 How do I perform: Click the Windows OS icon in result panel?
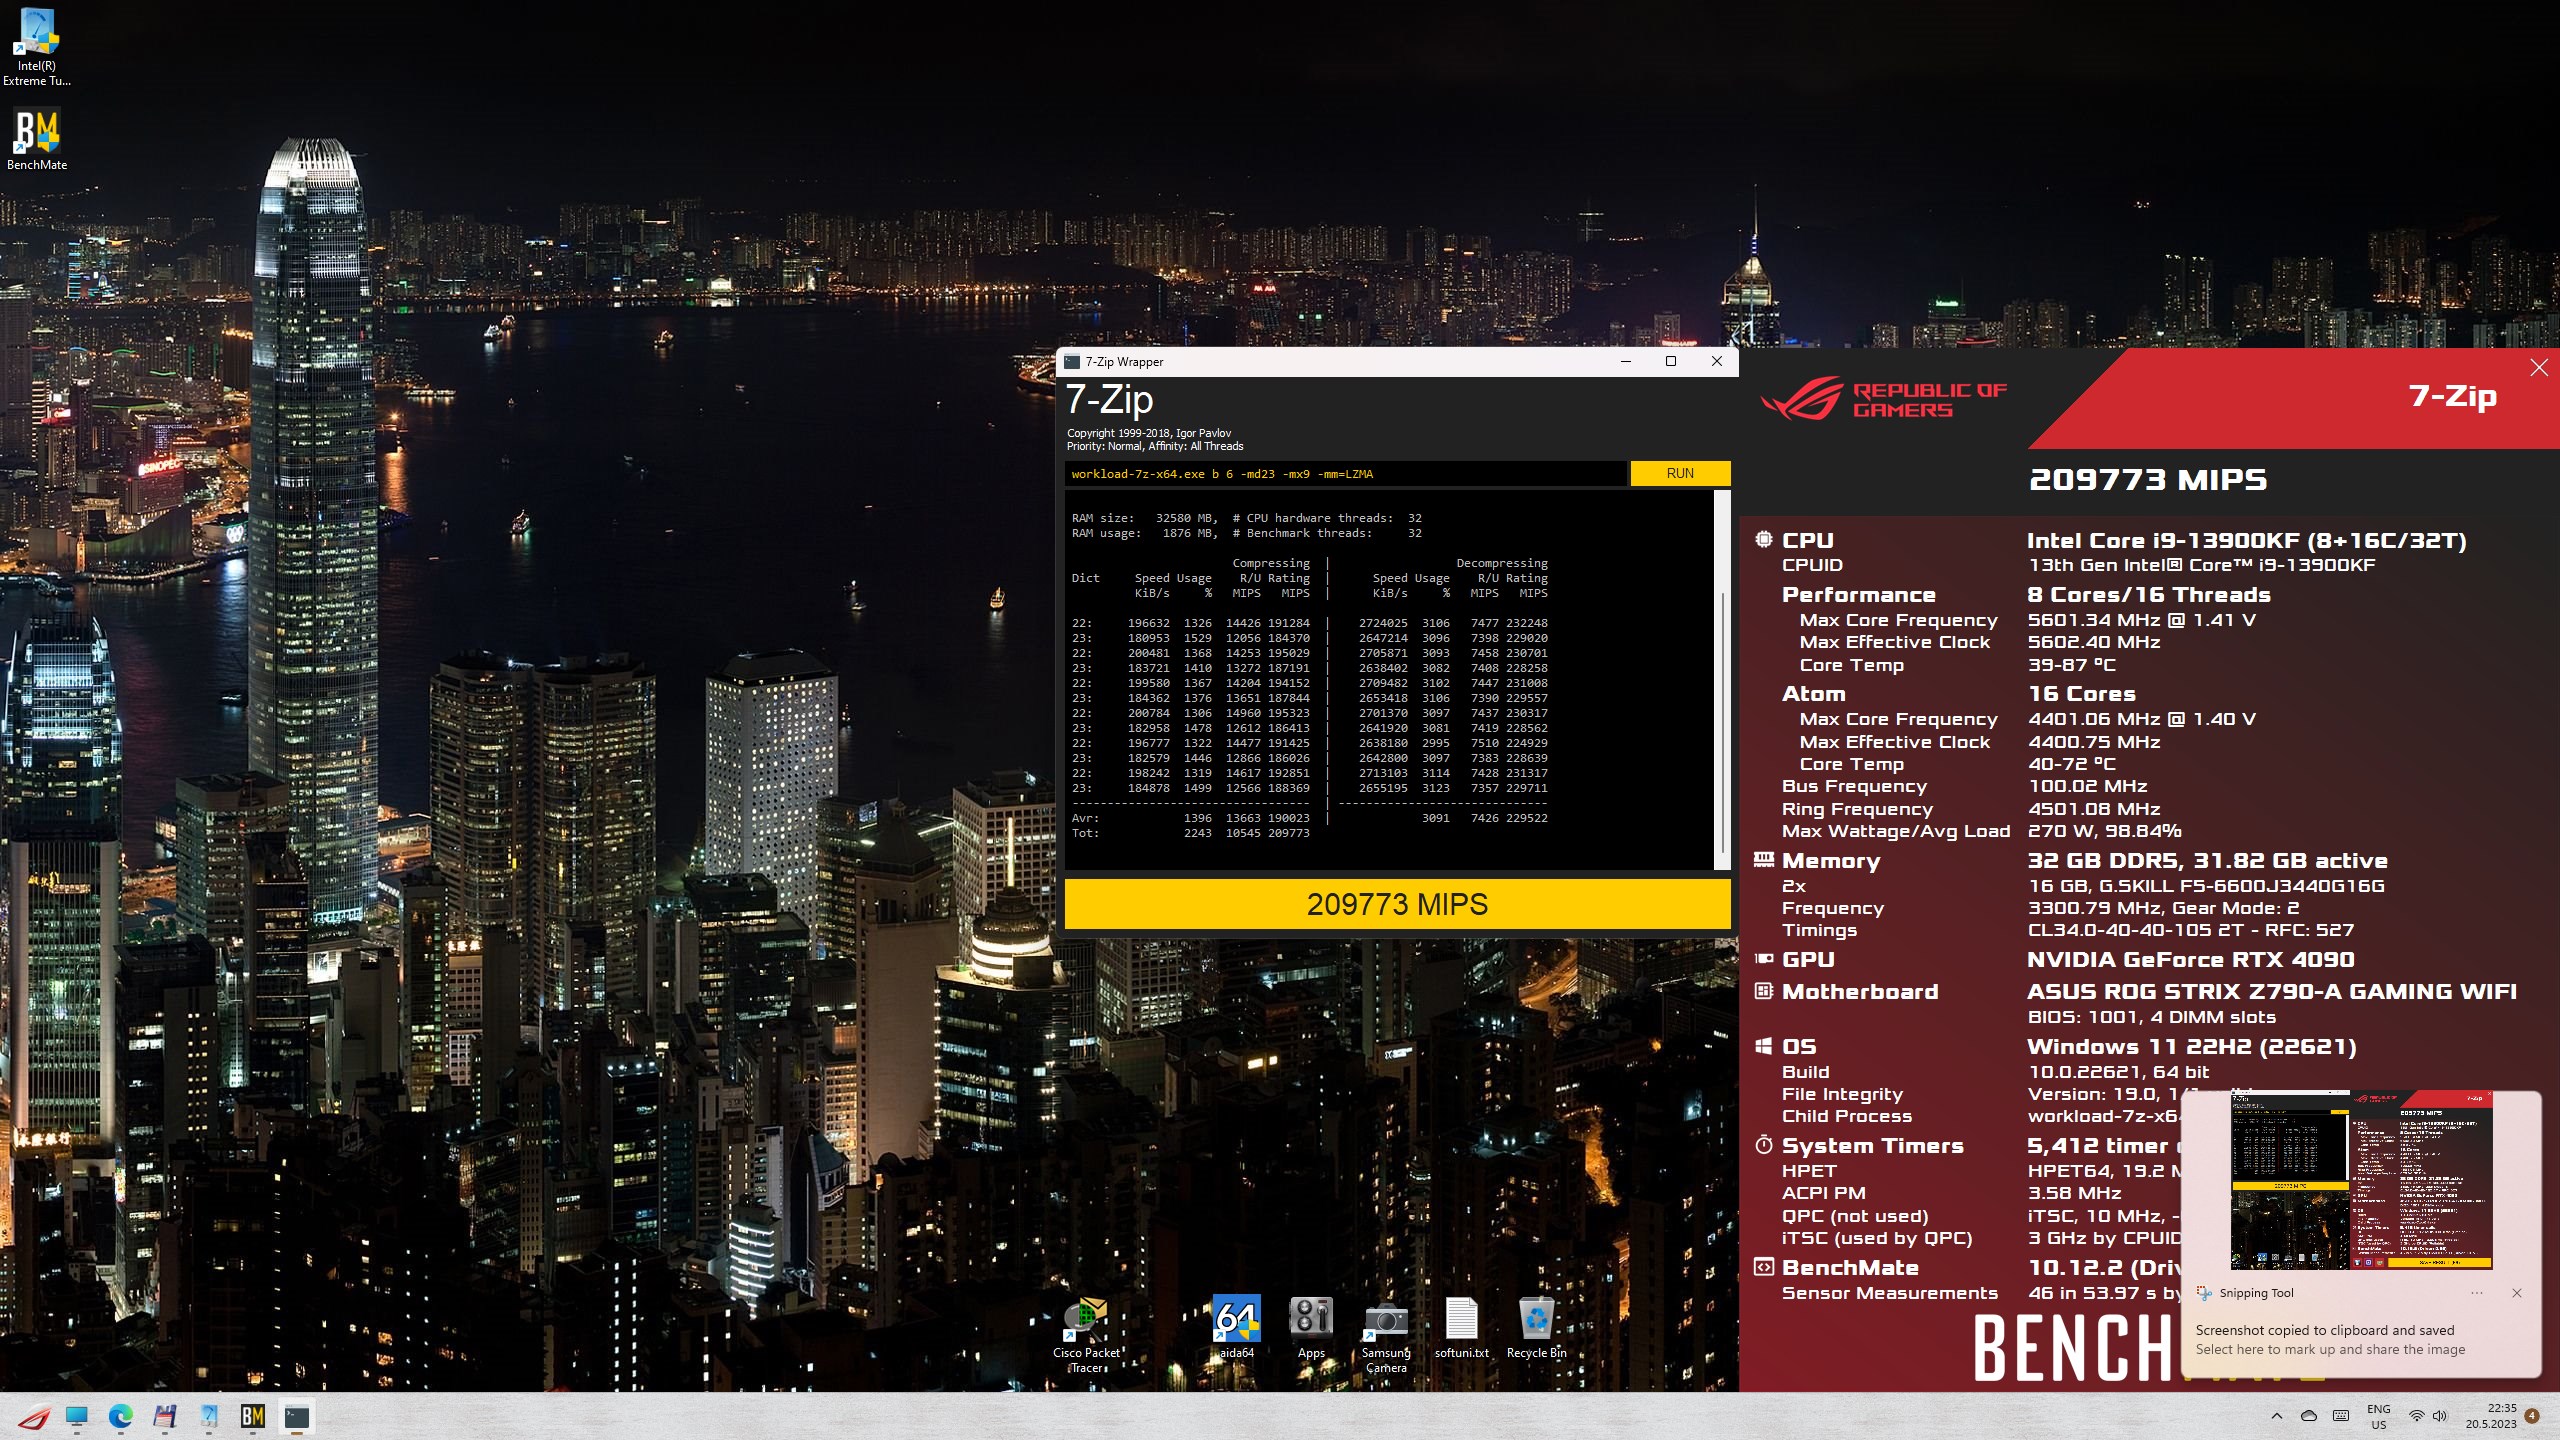point(1764,1046)
